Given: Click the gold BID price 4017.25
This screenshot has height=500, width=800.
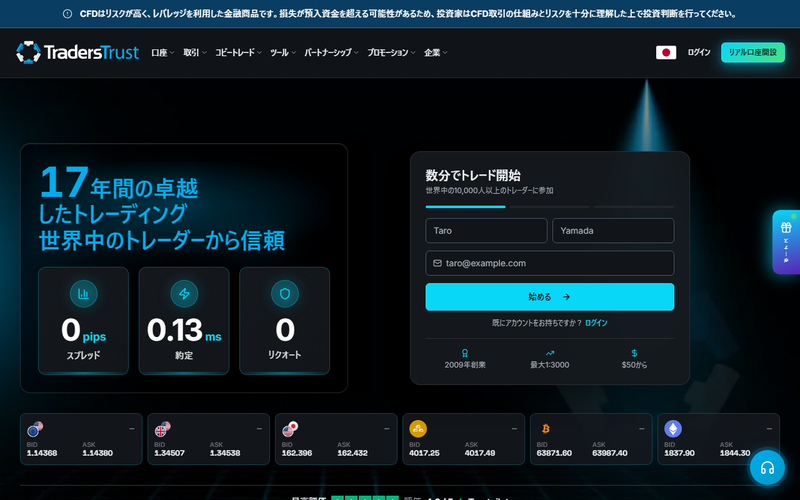Looking at the screenshot, I should coord(424,453).
